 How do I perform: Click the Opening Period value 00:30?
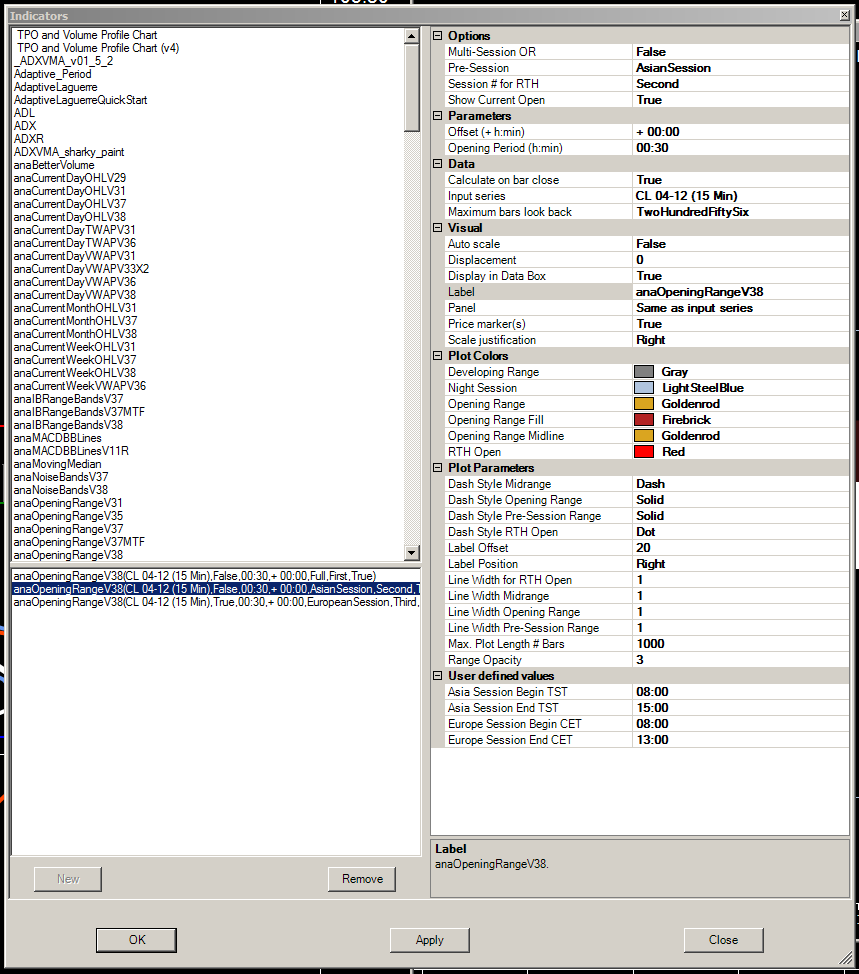(x=740, y=148)
